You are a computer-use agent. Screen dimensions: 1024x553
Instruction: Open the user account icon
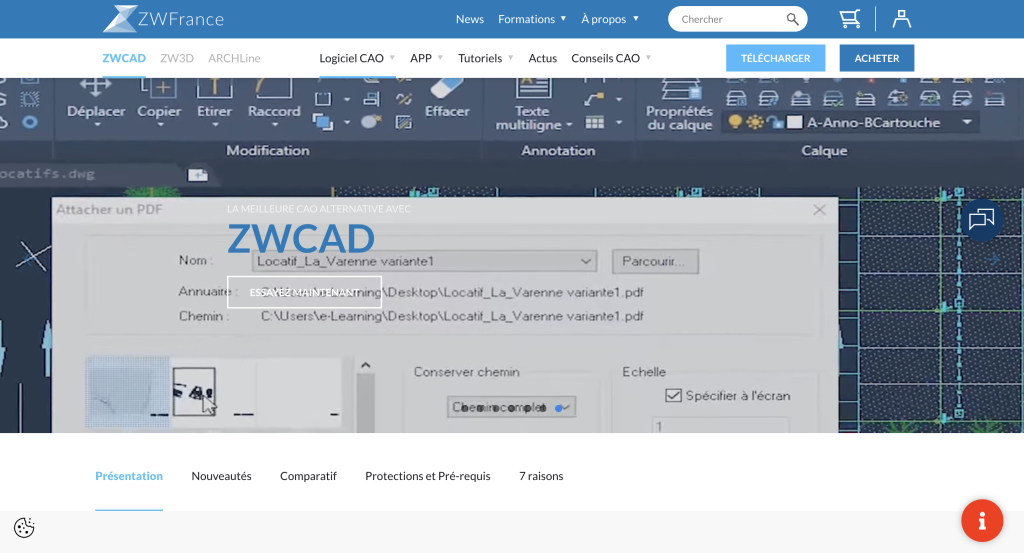click(x=901, y=19)
